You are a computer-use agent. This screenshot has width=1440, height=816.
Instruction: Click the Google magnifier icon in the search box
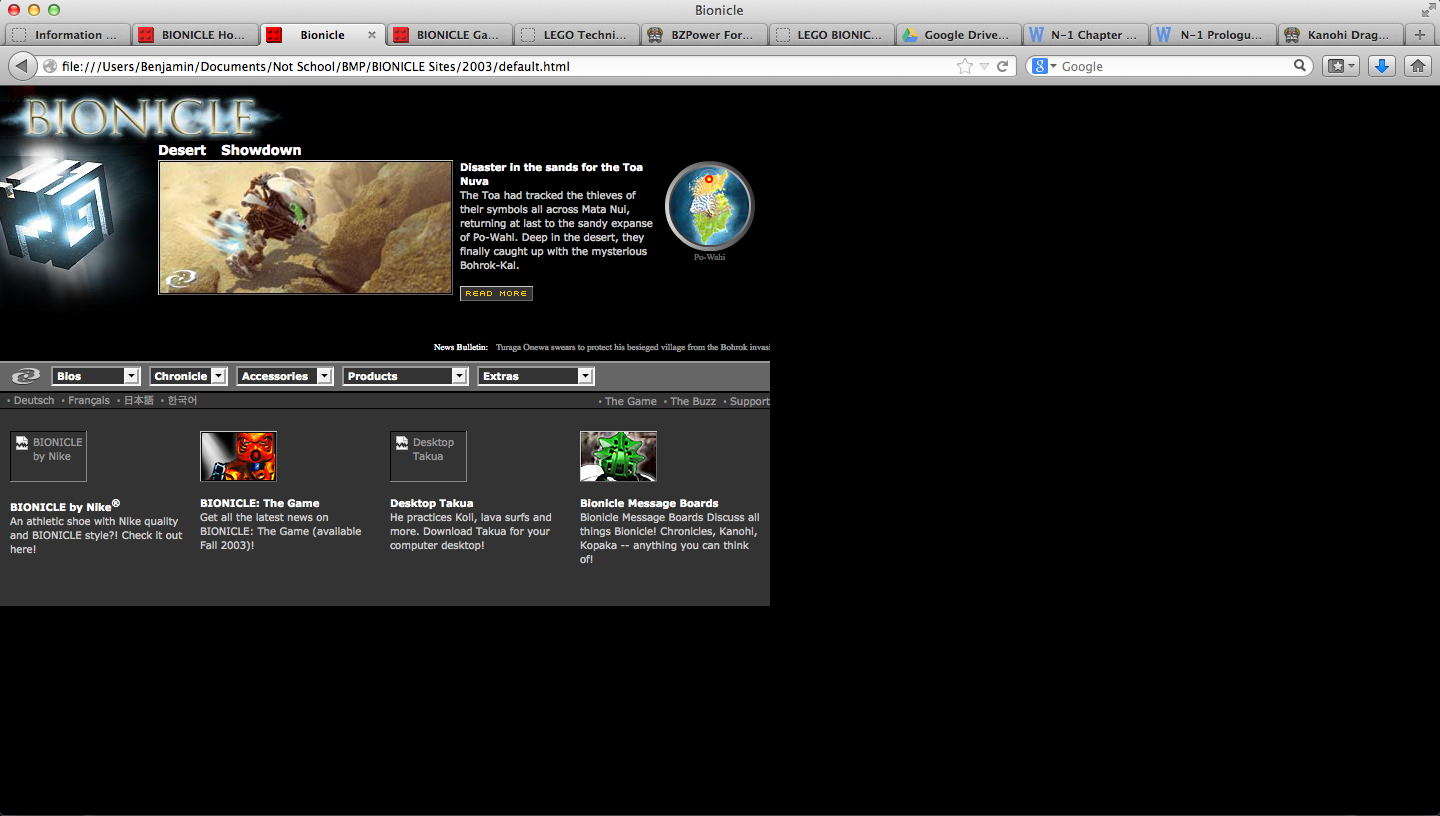coord(1299,65)
